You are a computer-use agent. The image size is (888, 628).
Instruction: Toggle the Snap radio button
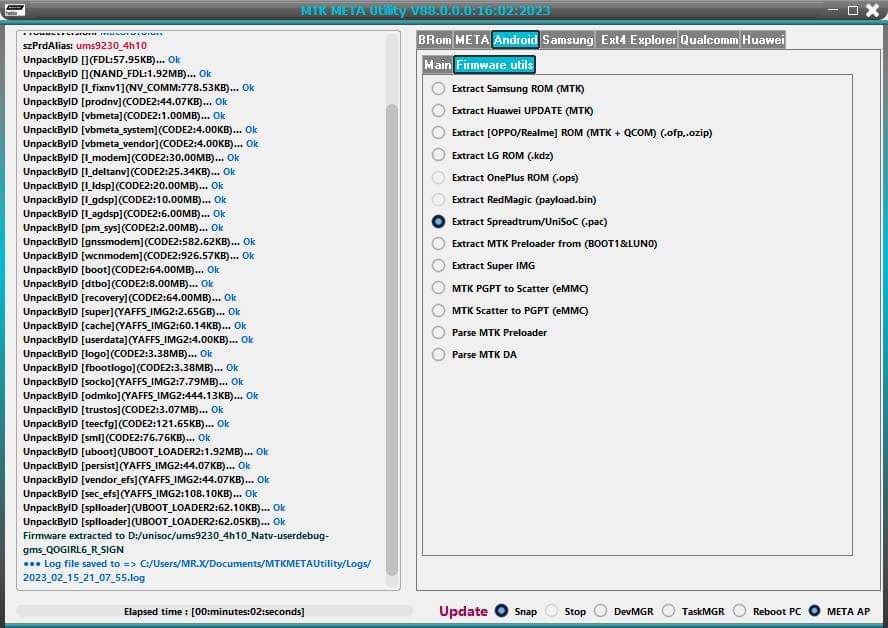coord(501,610)
